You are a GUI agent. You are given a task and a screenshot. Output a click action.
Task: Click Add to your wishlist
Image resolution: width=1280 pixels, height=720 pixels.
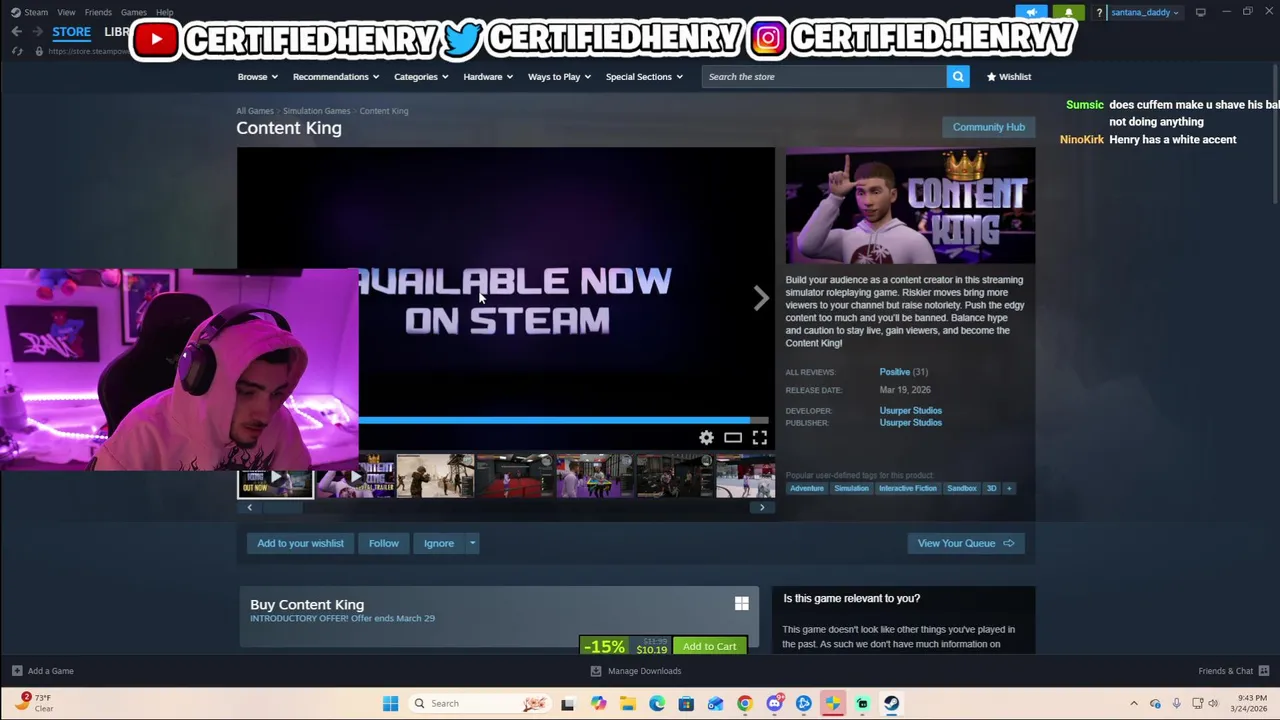tap(300, 543)
